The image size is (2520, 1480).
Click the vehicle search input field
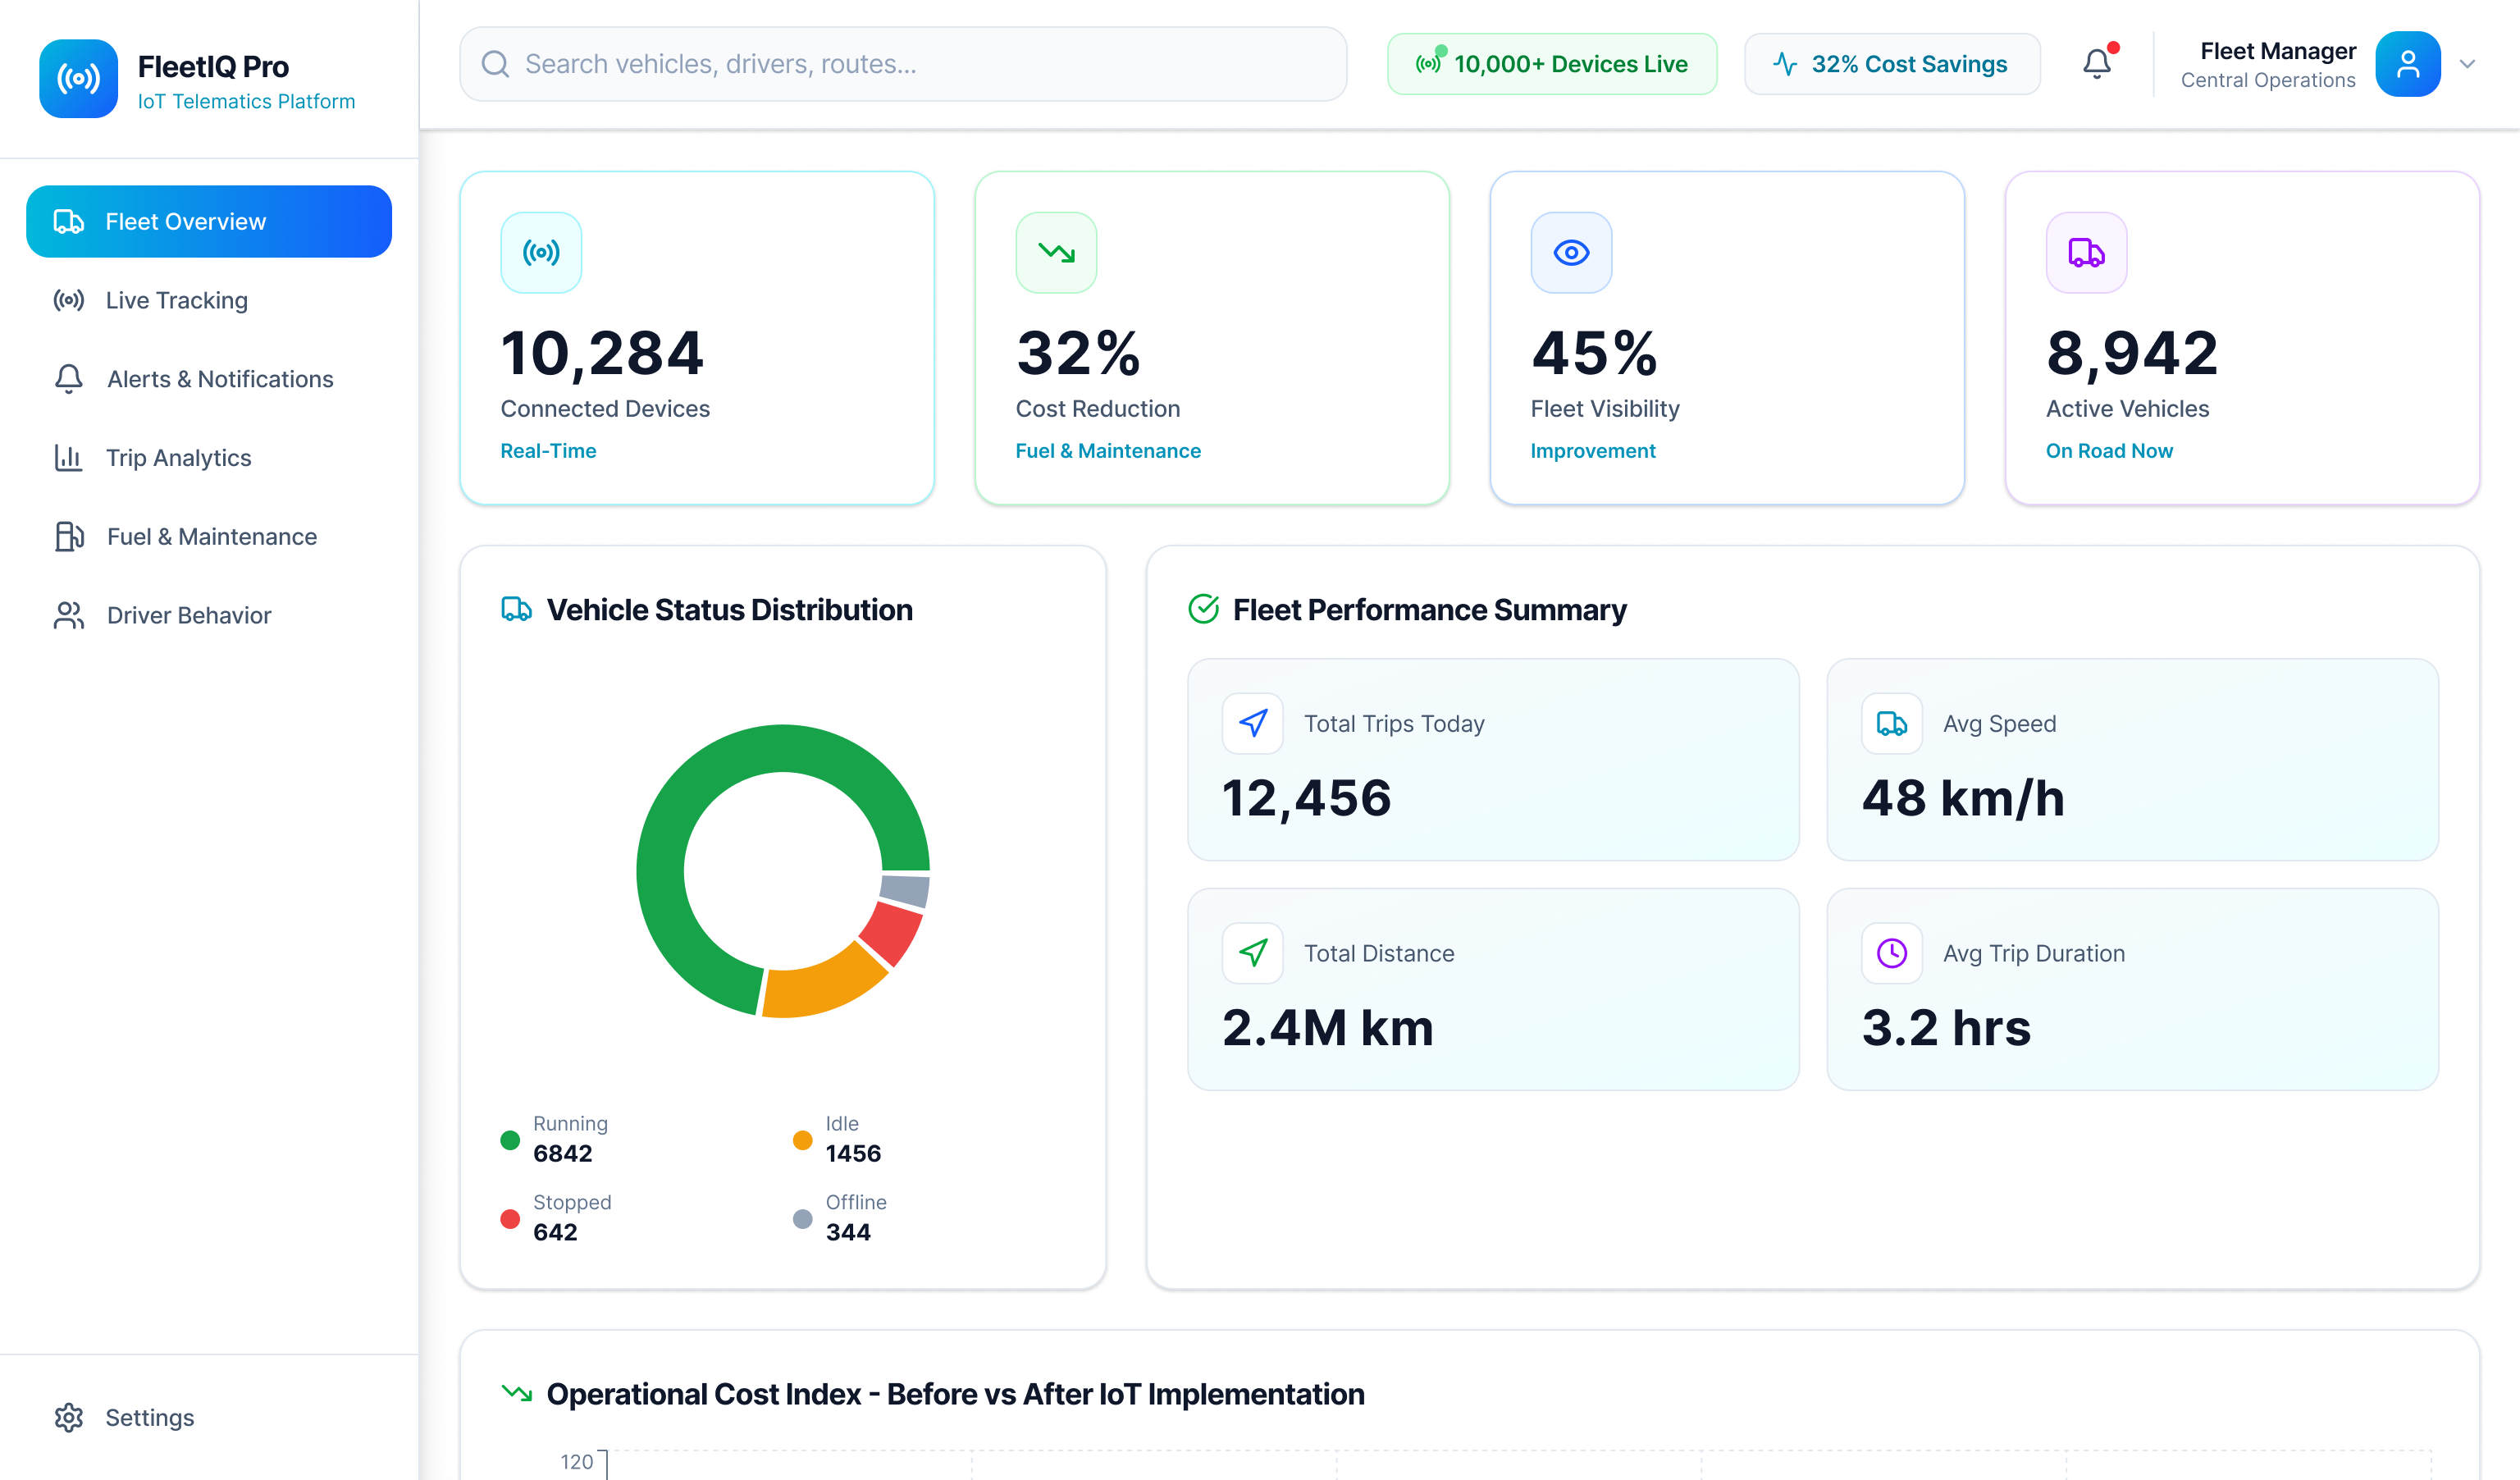900,63
